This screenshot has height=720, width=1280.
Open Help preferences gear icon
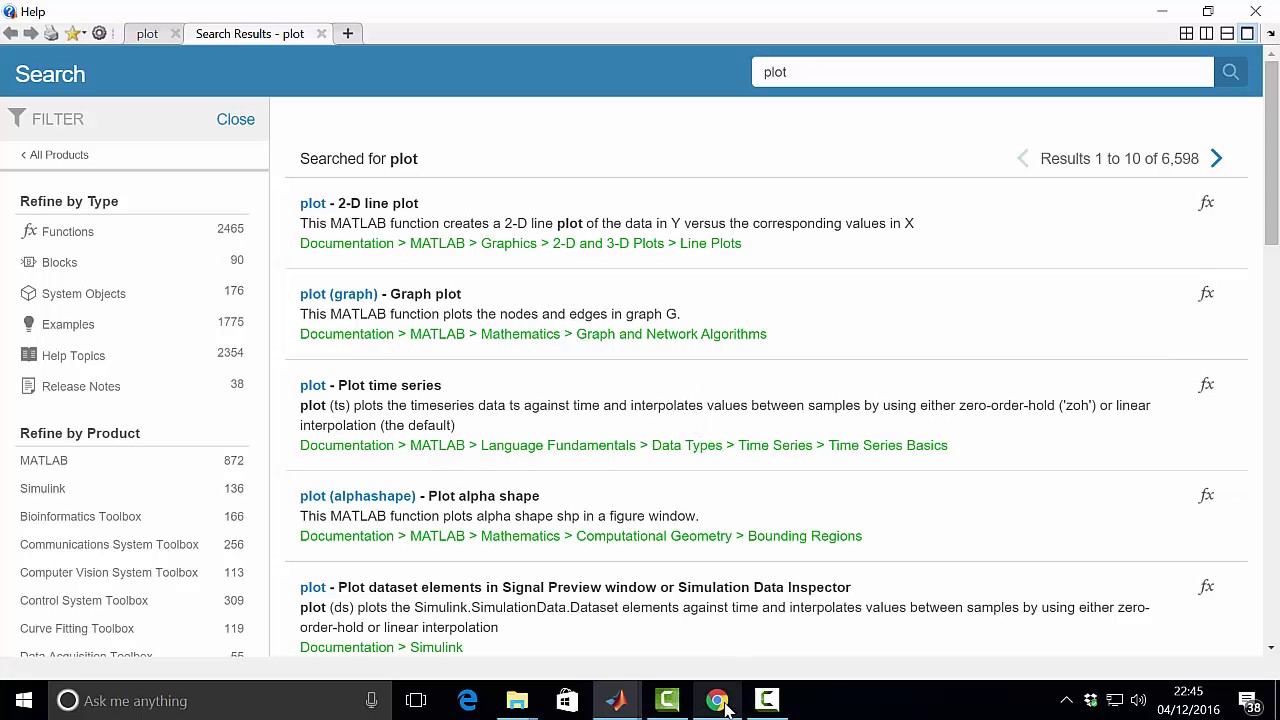click(x=99, y=33)
